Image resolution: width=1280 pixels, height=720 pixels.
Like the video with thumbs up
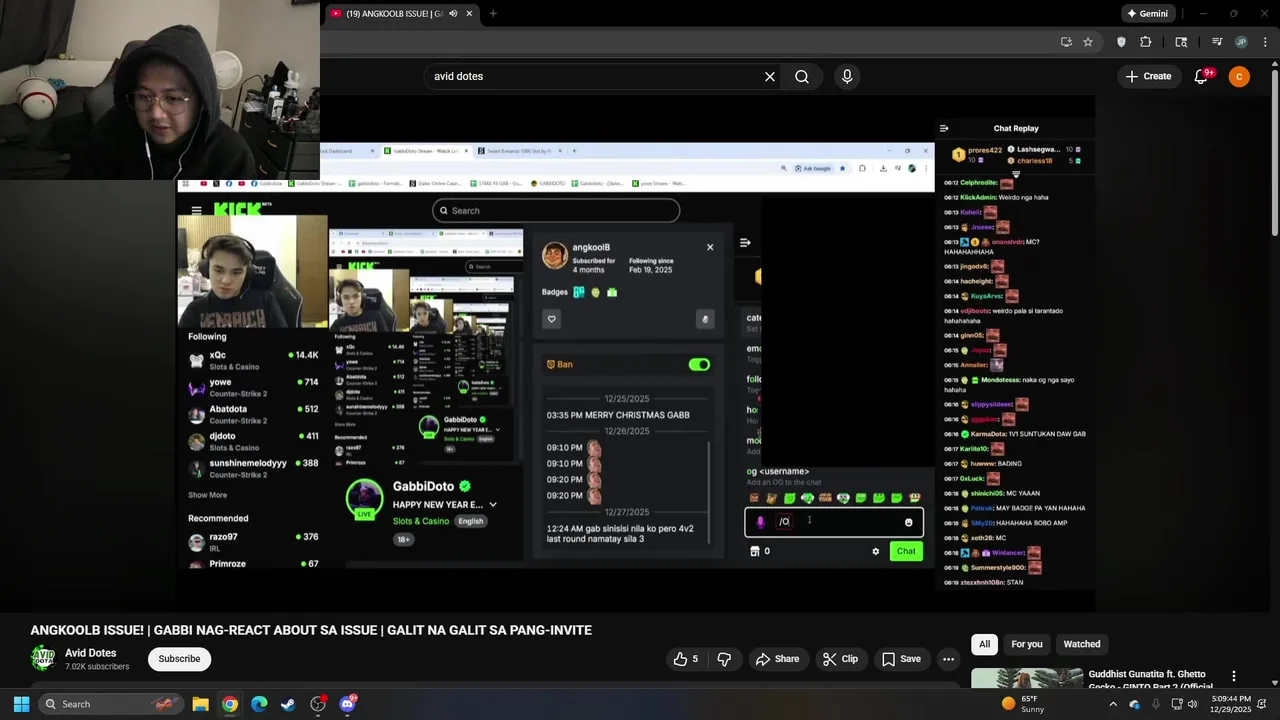(x=685, y=659)
